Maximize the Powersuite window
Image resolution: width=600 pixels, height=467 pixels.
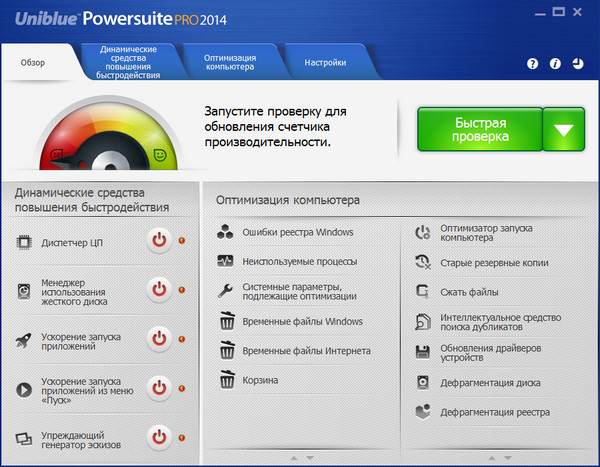[558, 12]
